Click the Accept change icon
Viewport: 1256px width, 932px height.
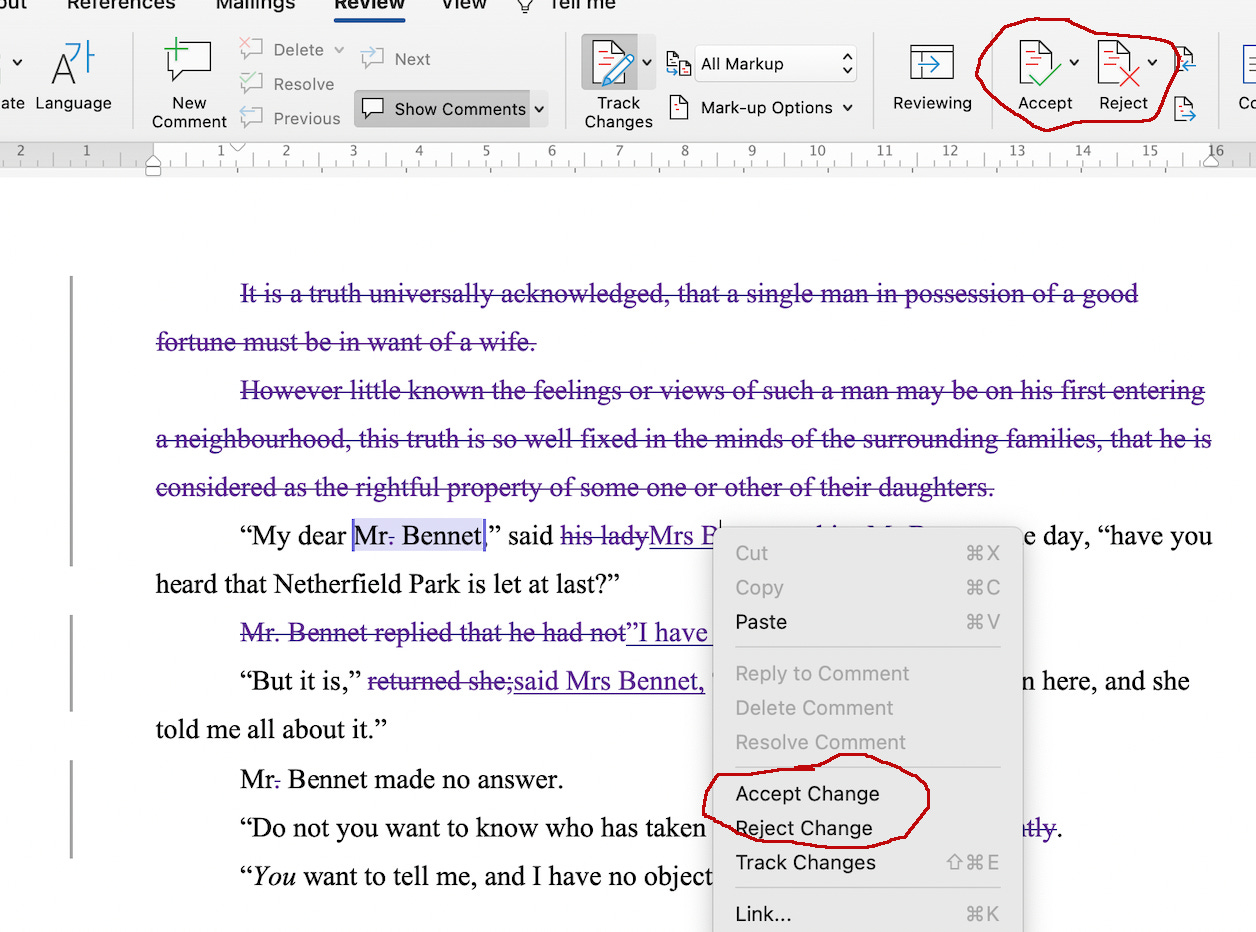[x=1038, y=65]
